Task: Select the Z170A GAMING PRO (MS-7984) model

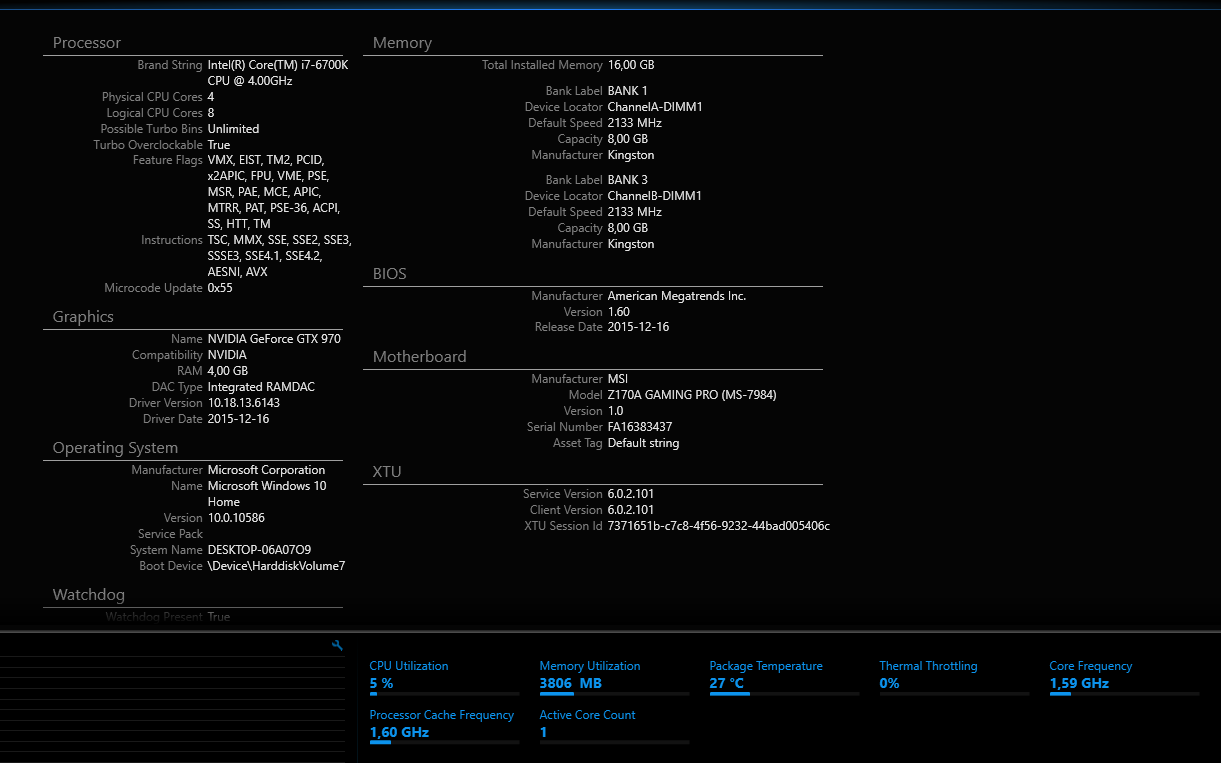Action: pyautogui.click(x=692, y=395)
